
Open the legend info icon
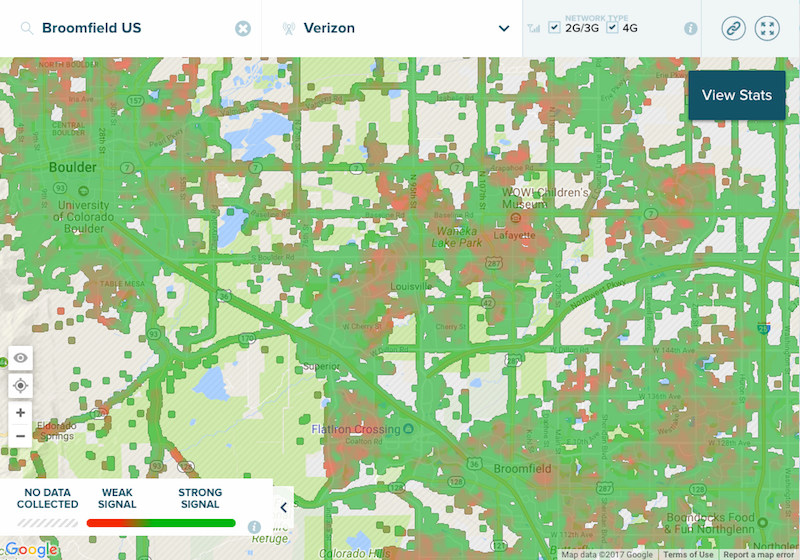coord(254,527)
